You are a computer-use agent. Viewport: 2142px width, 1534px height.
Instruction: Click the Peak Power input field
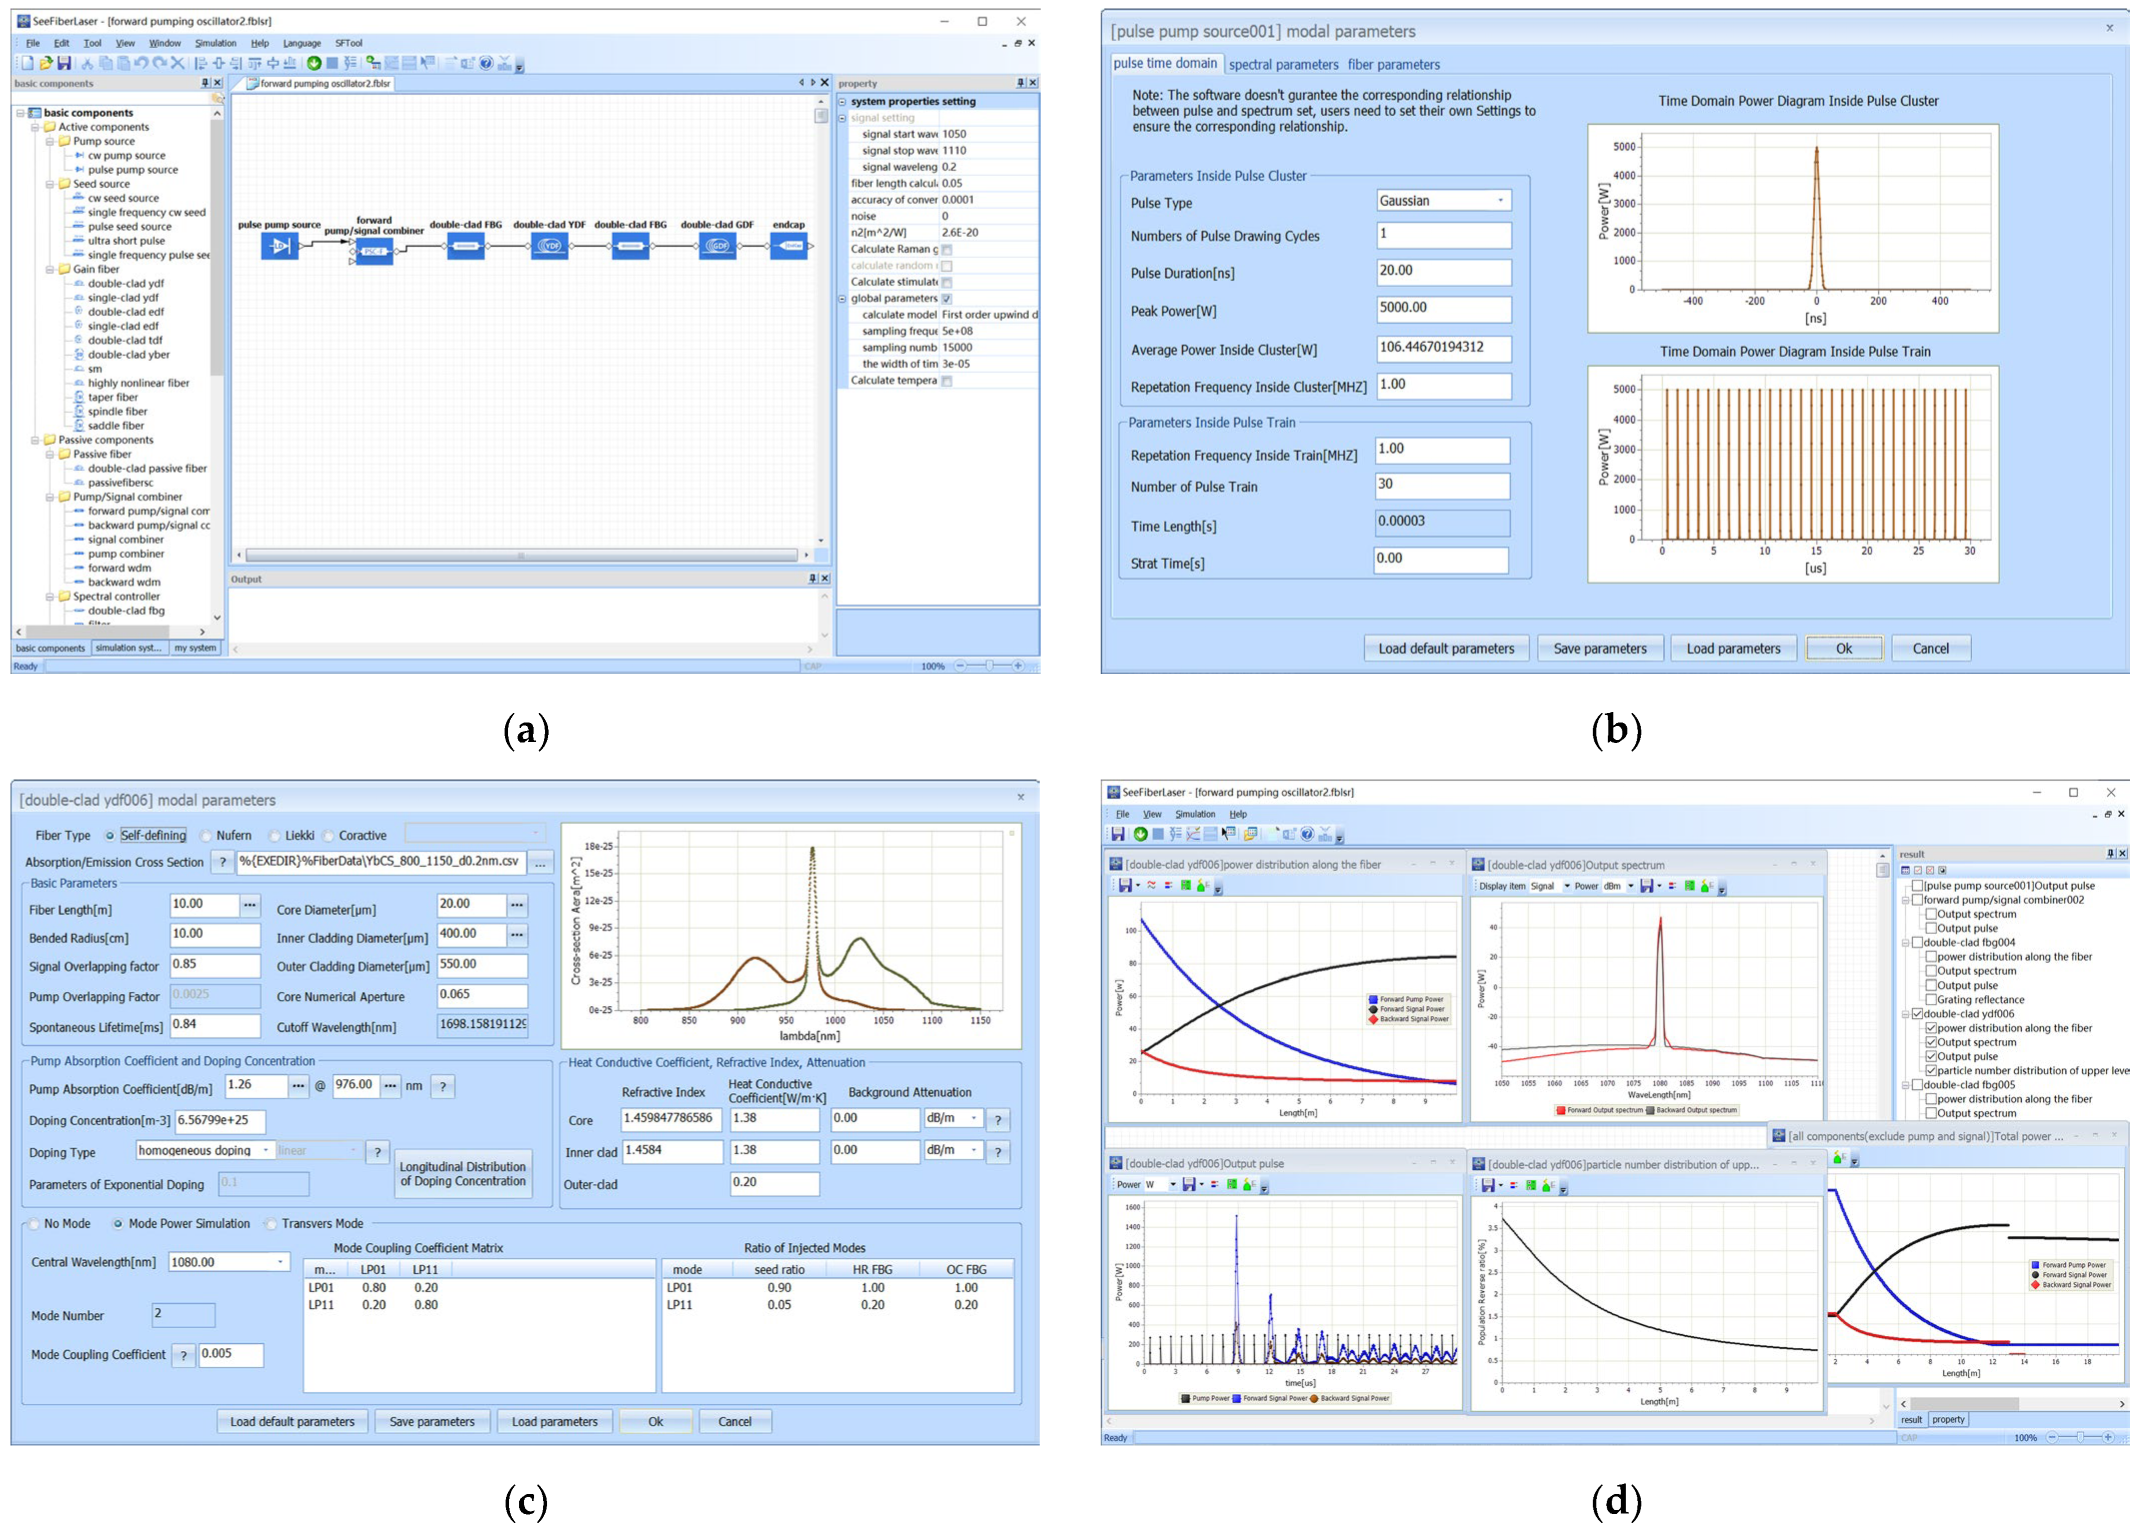[x=1442, y=309]
